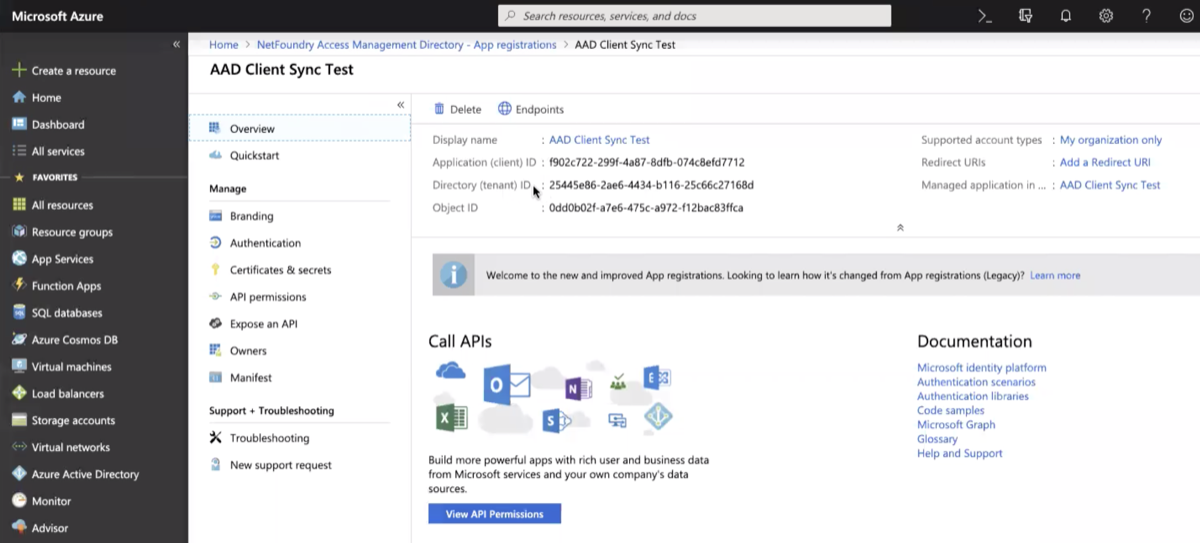Viewport: 1200px width, 543px height.
Task: Collapse the app registration menu pane
Action: 400,105
